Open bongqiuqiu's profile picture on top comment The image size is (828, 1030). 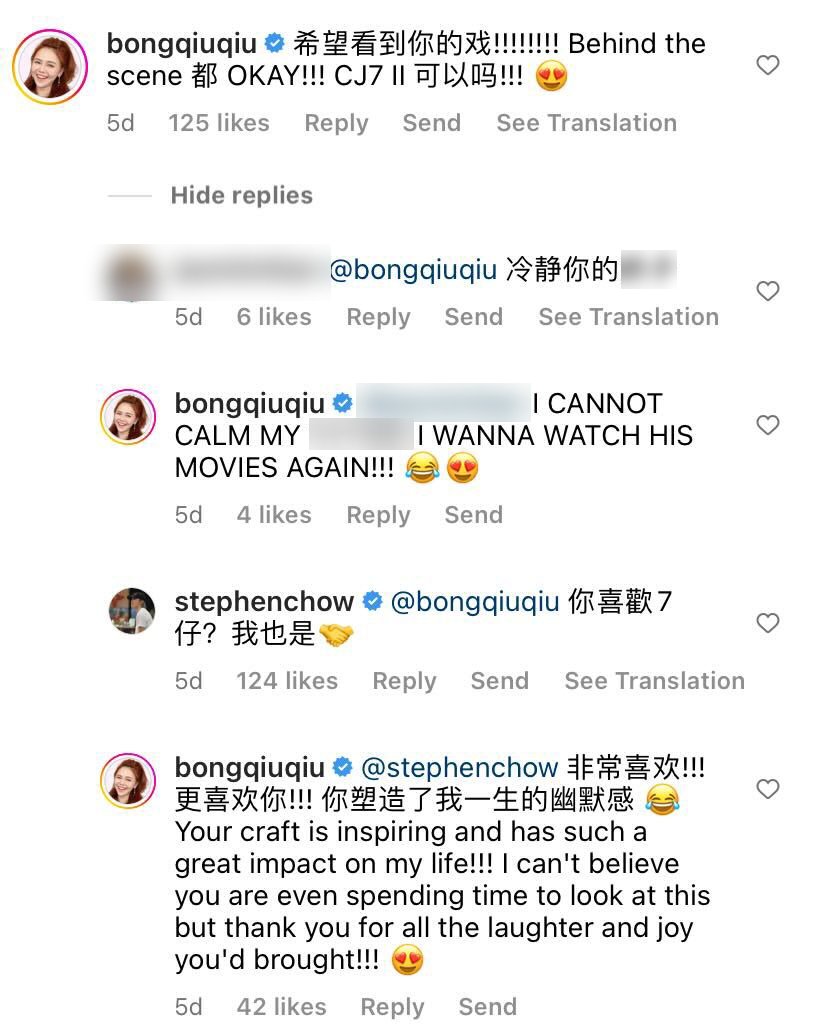50,66
